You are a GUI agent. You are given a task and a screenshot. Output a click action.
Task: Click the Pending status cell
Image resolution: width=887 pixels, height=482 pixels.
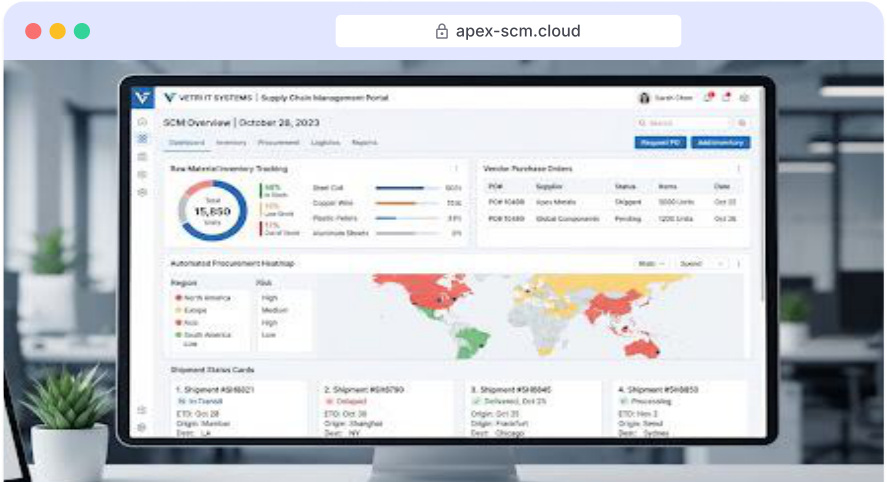(628, 218)
